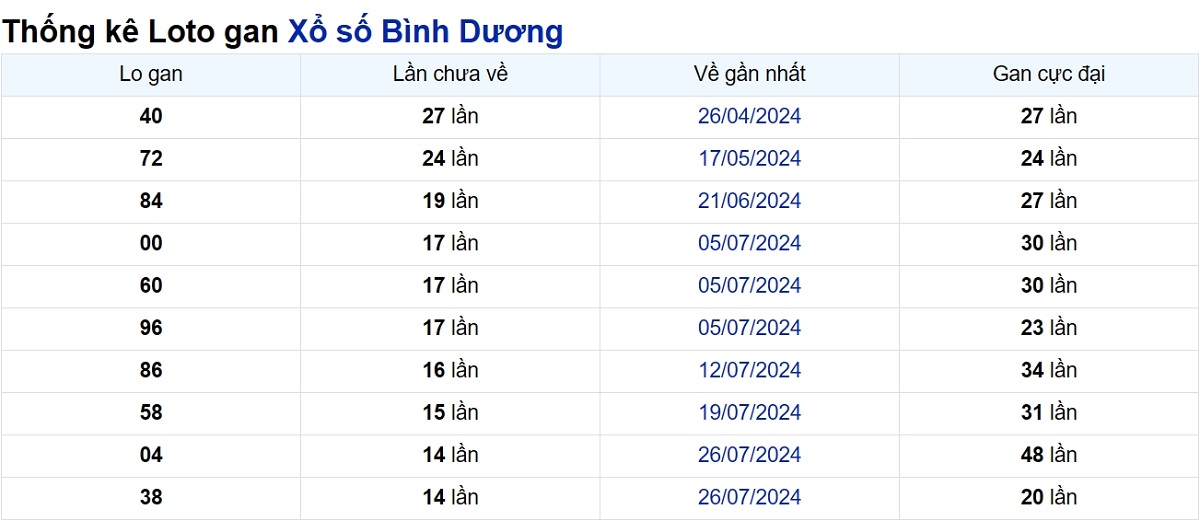The width and height of the screenshot is (1200, 521).
Task: Click '15 lần' in row 58
Action: (450, 412)
